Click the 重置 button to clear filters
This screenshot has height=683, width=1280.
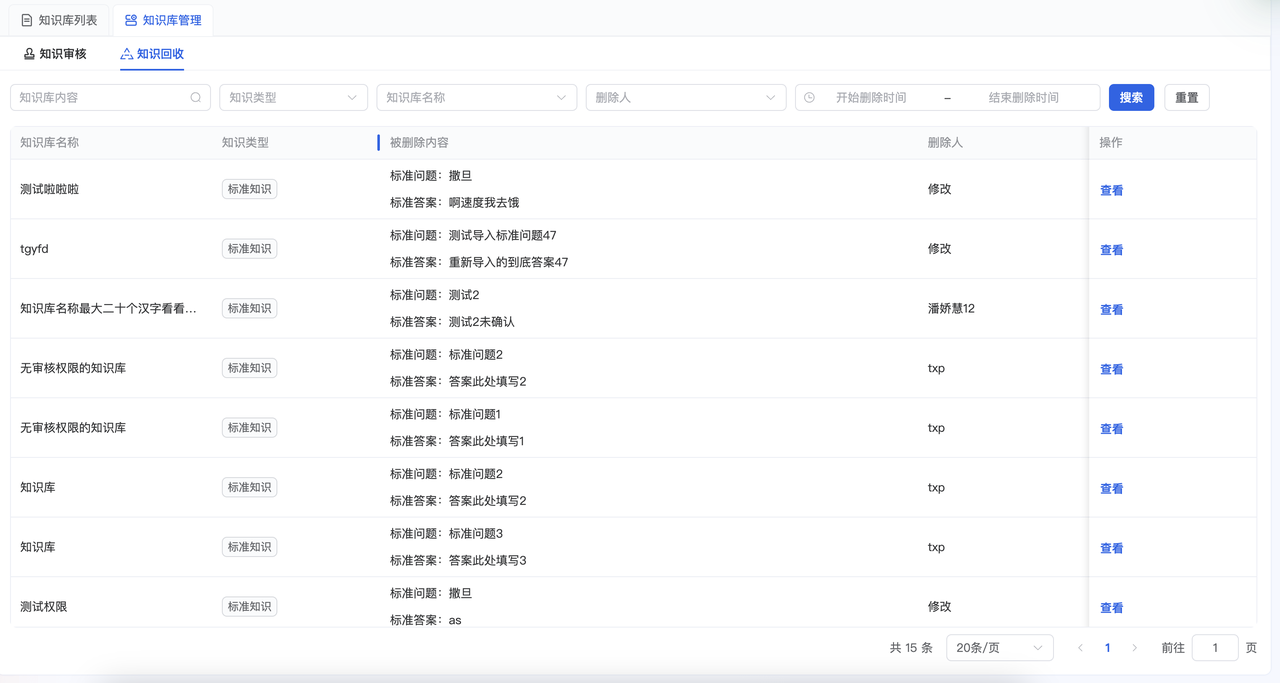pos(1186,98)
